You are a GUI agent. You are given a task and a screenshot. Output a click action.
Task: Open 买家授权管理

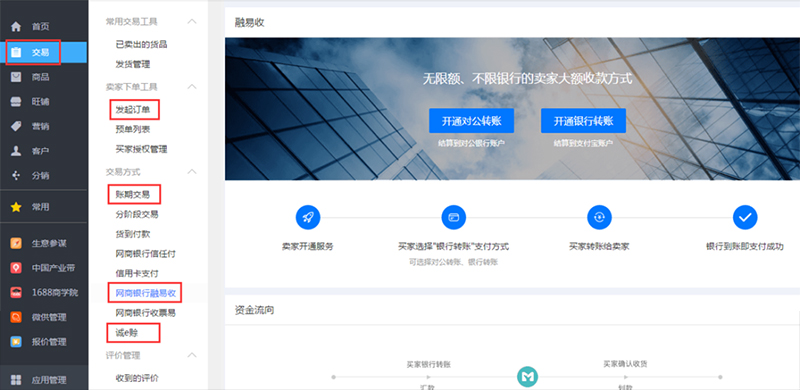tap(141, 150)
